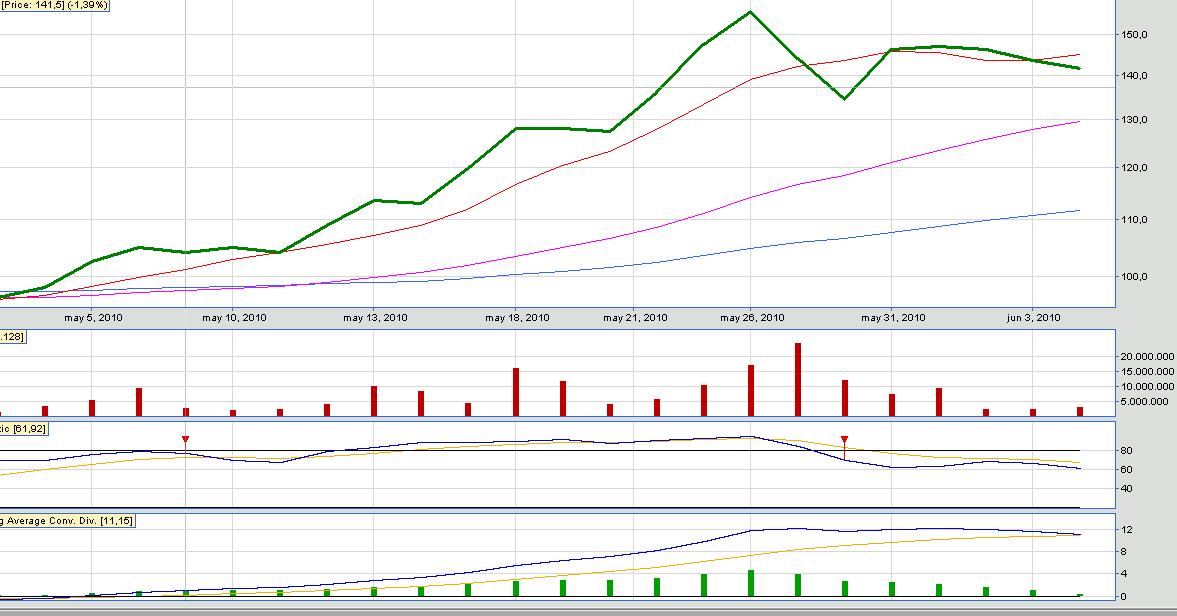The image size is (1177, 616).
Task: Click the may 13, 2010 date label
Action: (375, 318)
